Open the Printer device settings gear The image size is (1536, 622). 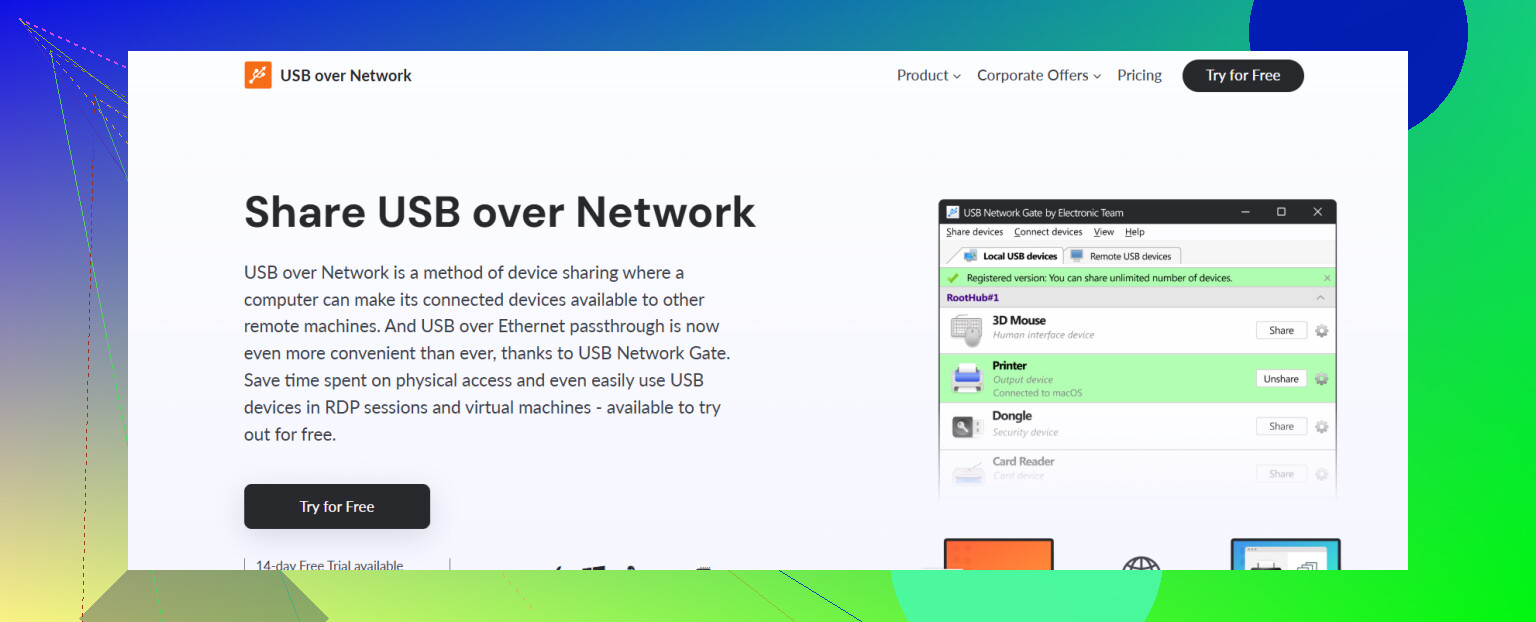tap(1321, 379)
